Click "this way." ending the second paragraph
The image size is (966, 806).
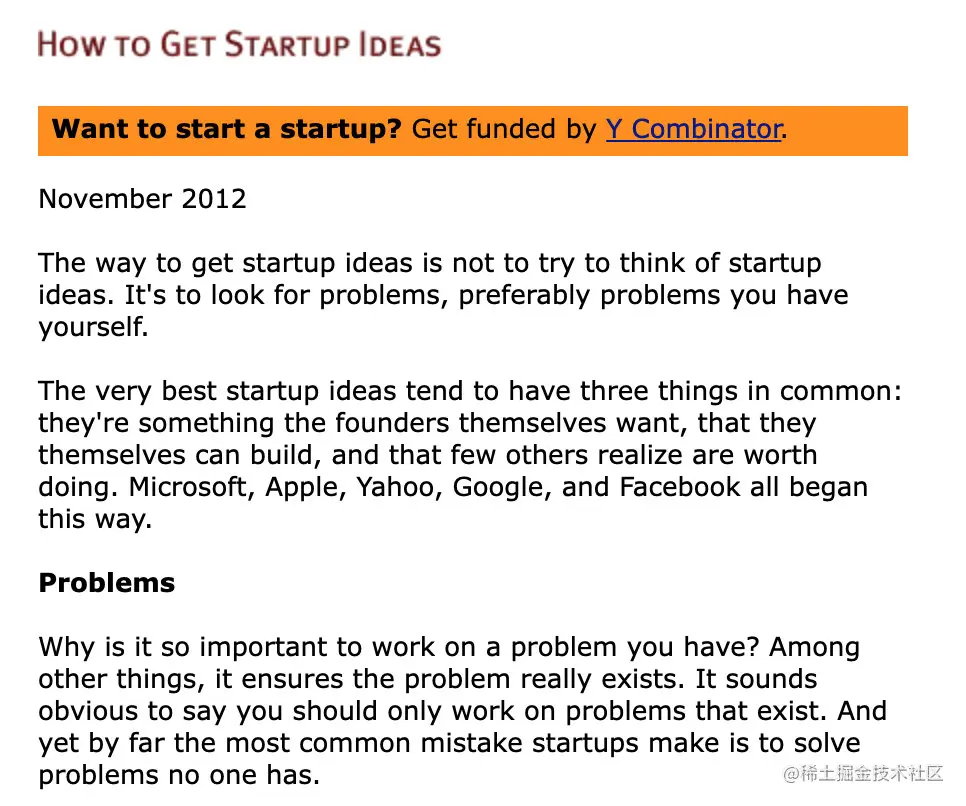click(95, 519)
